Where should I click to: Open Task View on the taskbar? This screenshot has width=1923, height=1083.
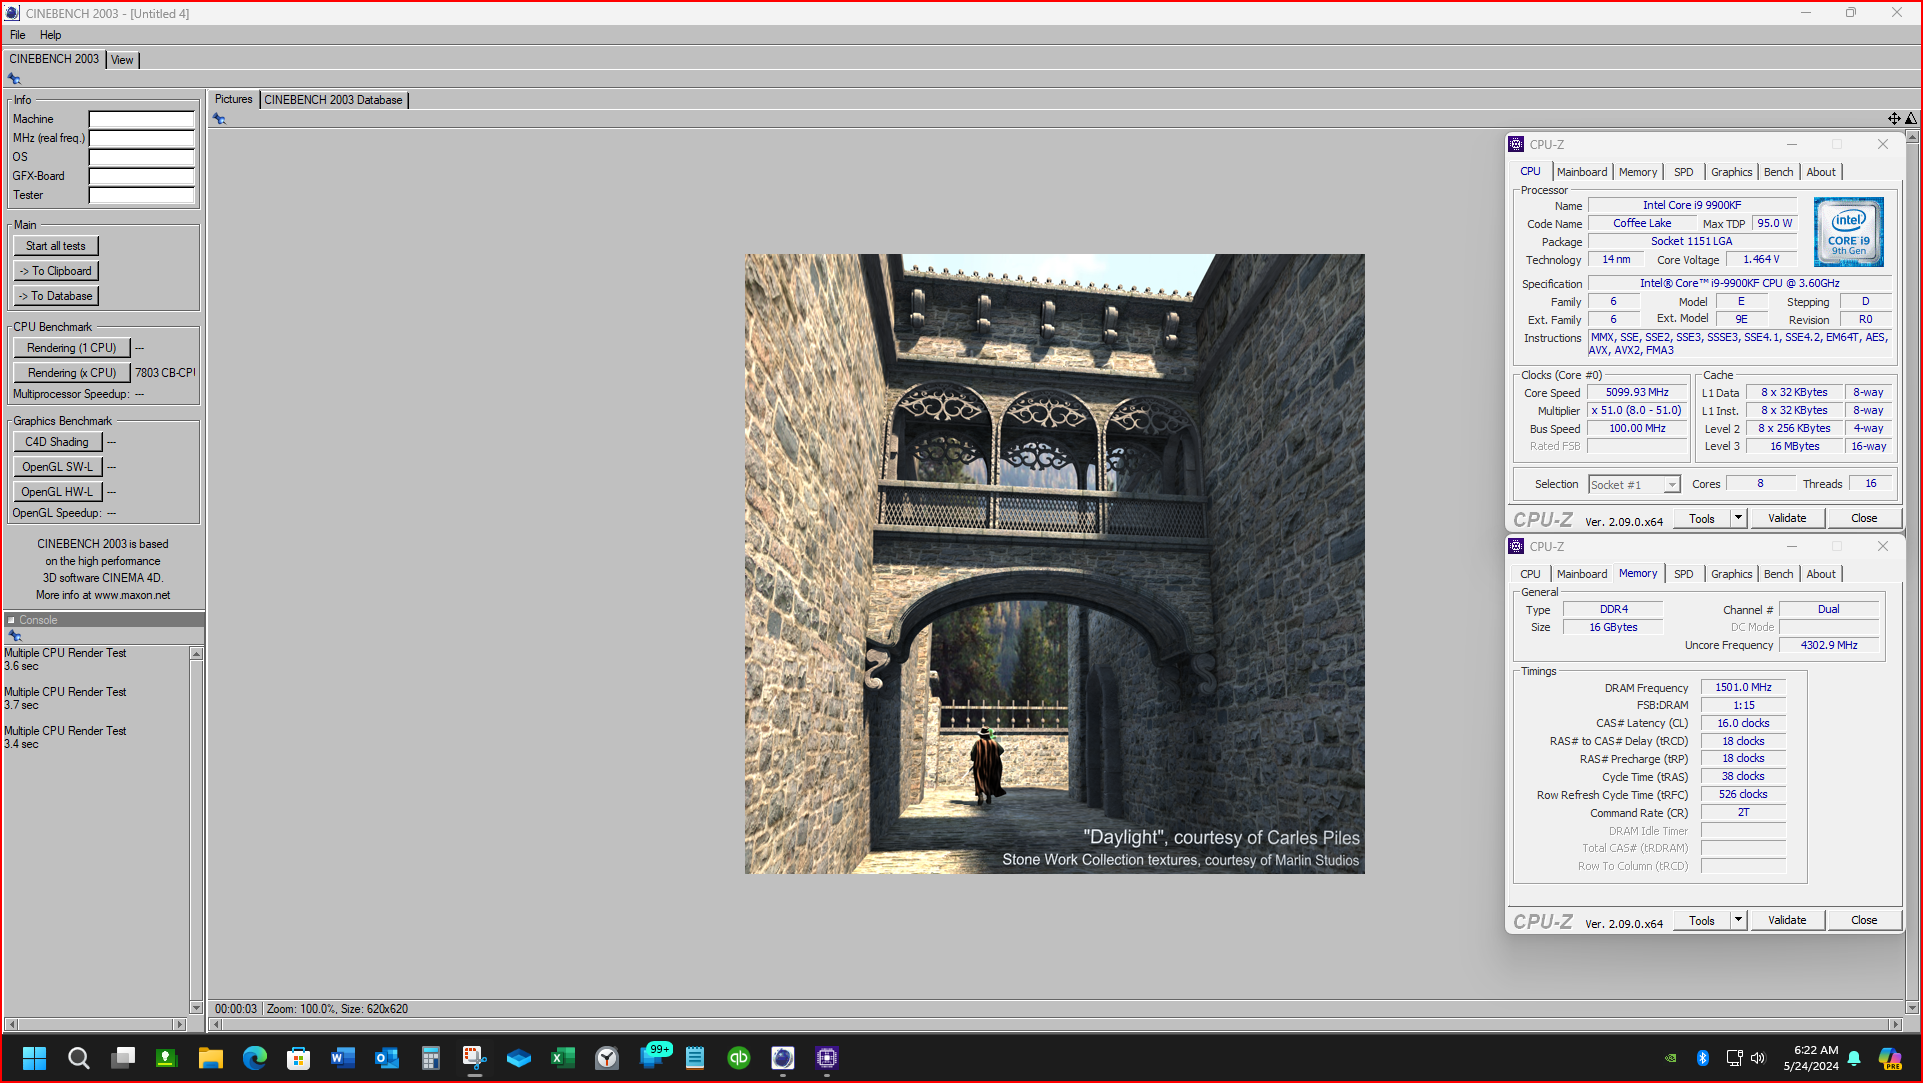coord(122,1057)
